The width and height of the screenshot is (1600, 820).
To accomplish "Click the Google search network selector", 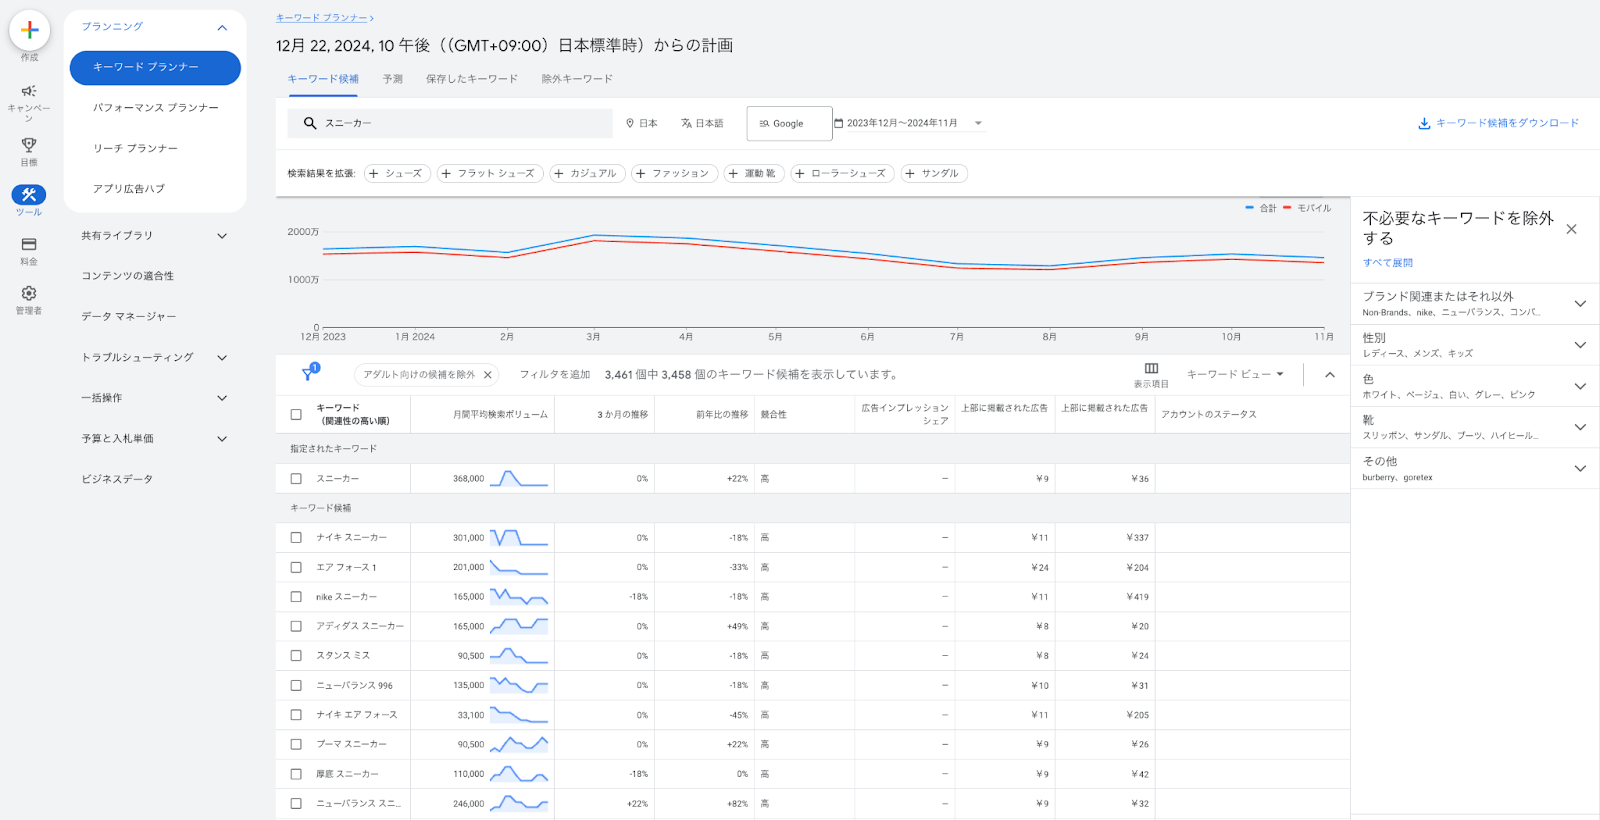I will [x=789, y=124].
